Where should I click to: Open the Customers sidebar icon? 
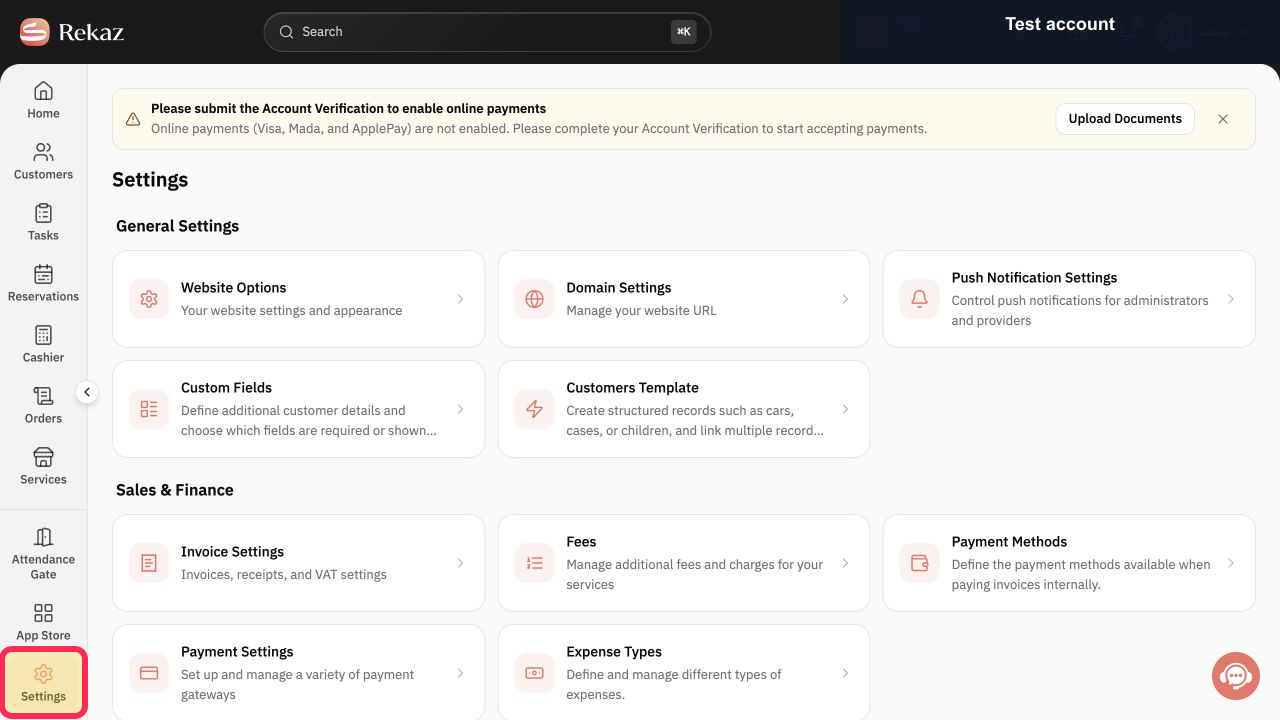click(x=43, y=153)
